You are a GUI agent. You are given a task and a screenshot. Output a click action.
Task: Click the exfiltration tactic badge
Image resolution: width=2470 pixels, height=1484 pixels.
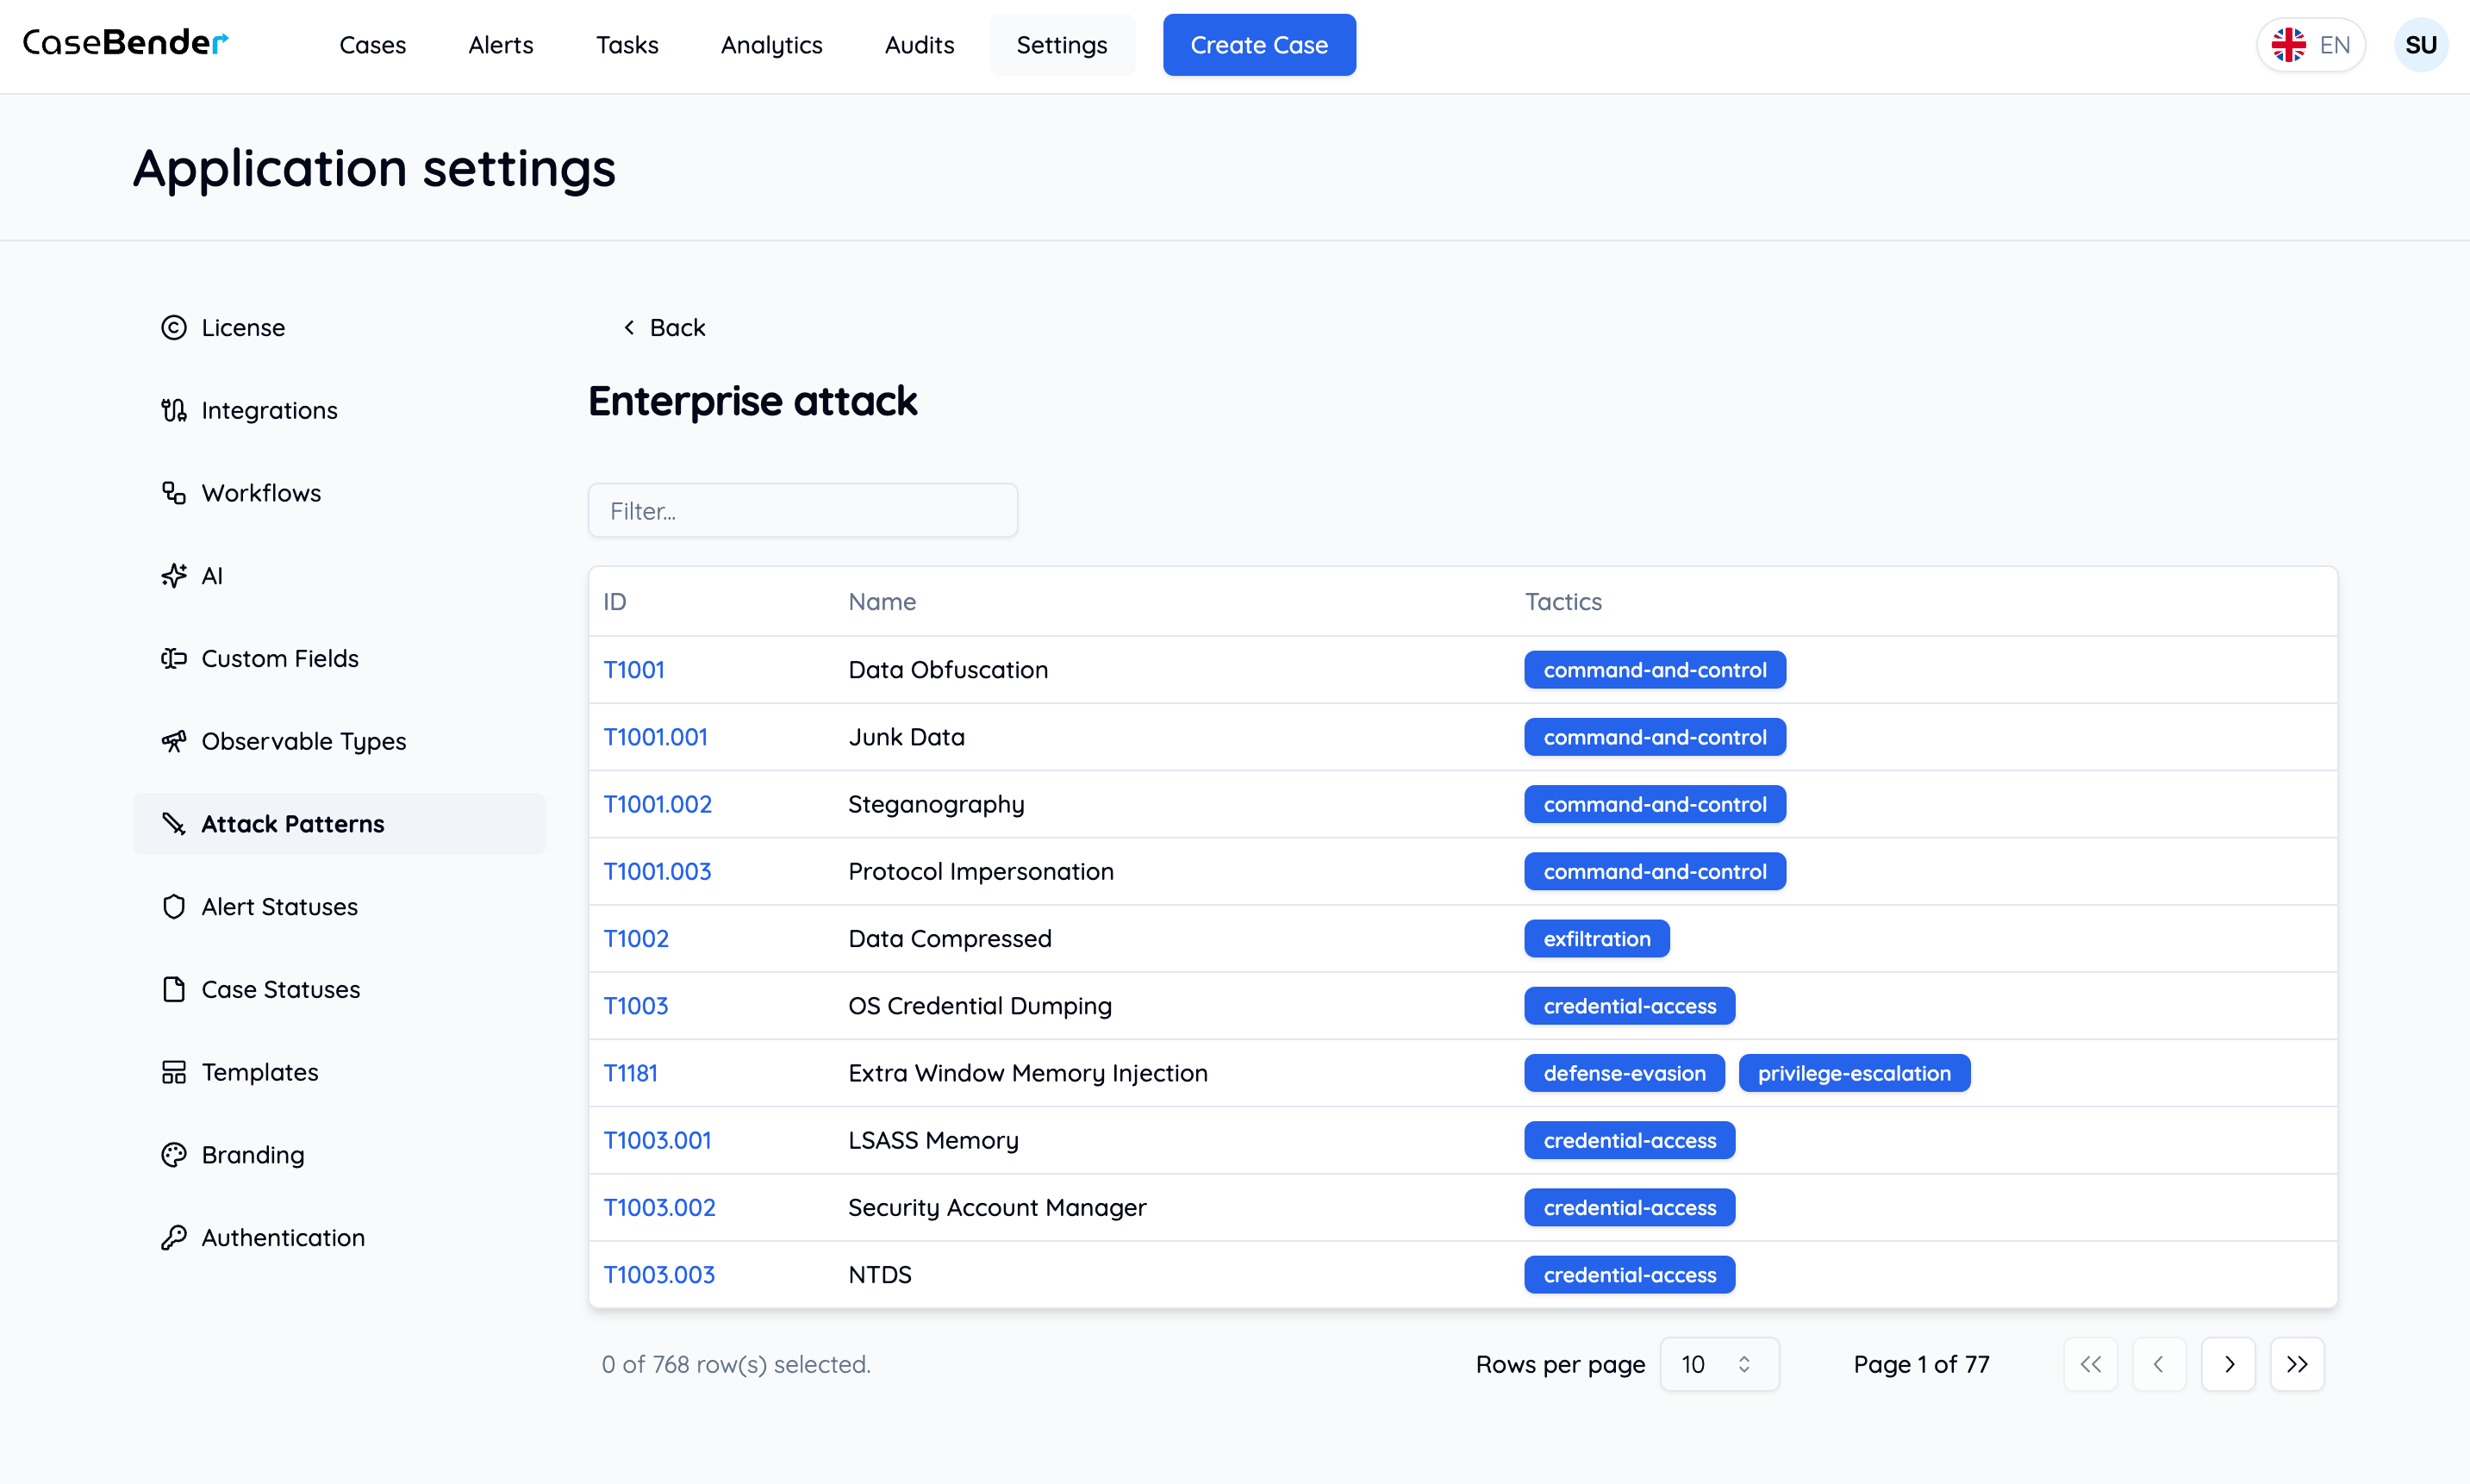[x=1597, y=939]
